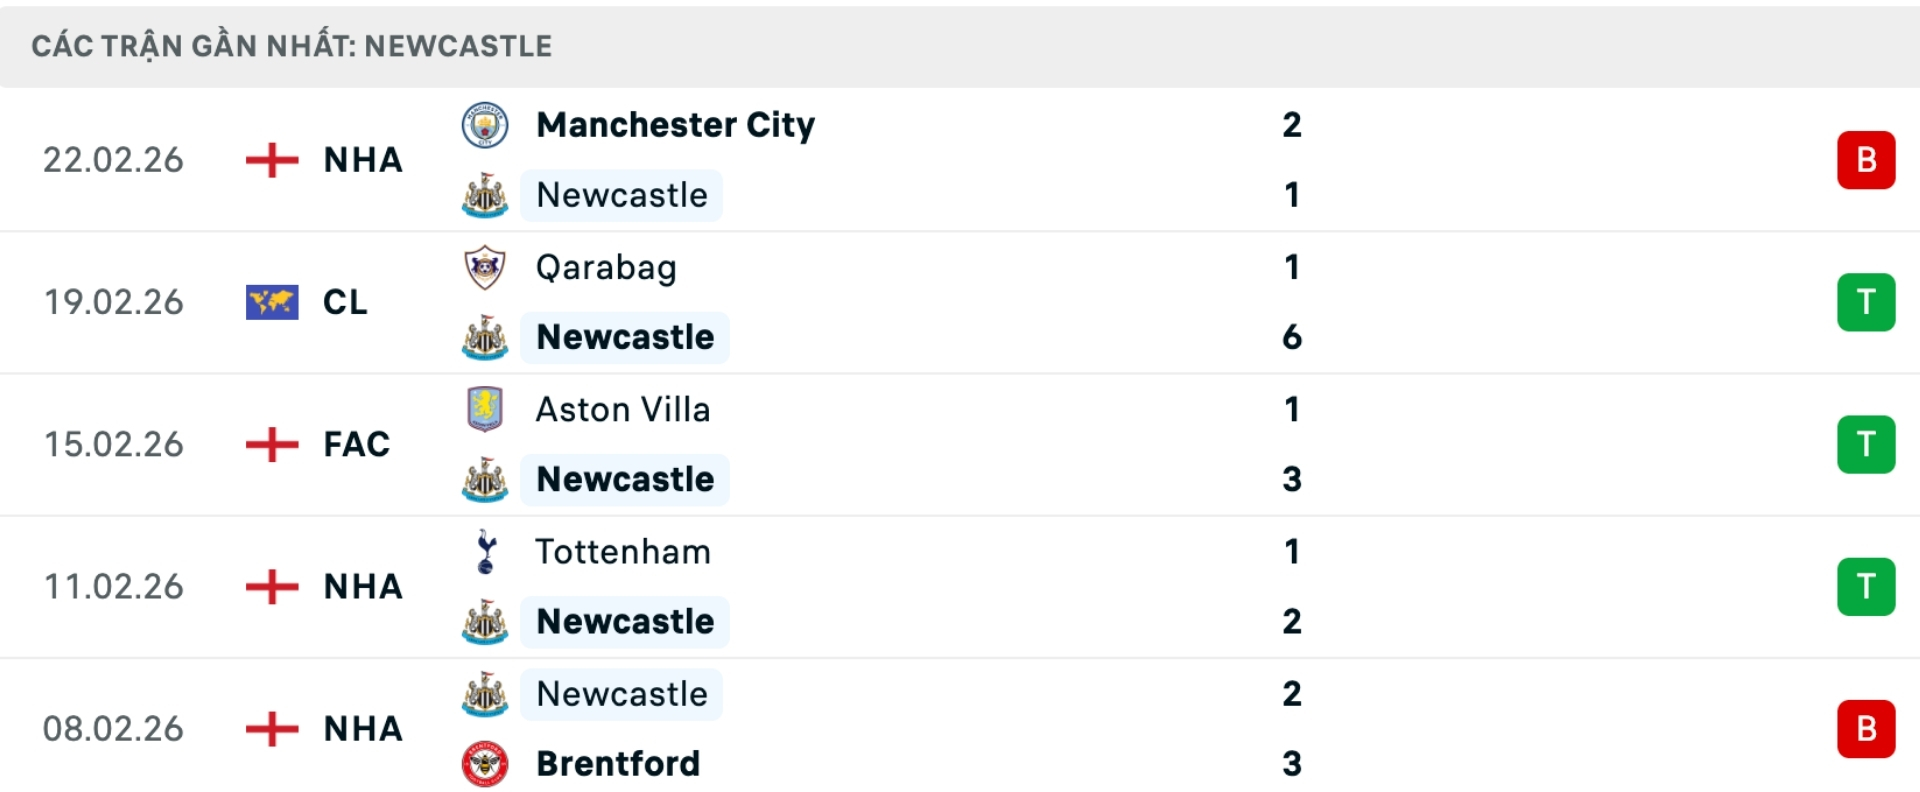Screen dimensions: 1920x792
Task: Select the Brentford bee logo
Action: click(484, 763)
